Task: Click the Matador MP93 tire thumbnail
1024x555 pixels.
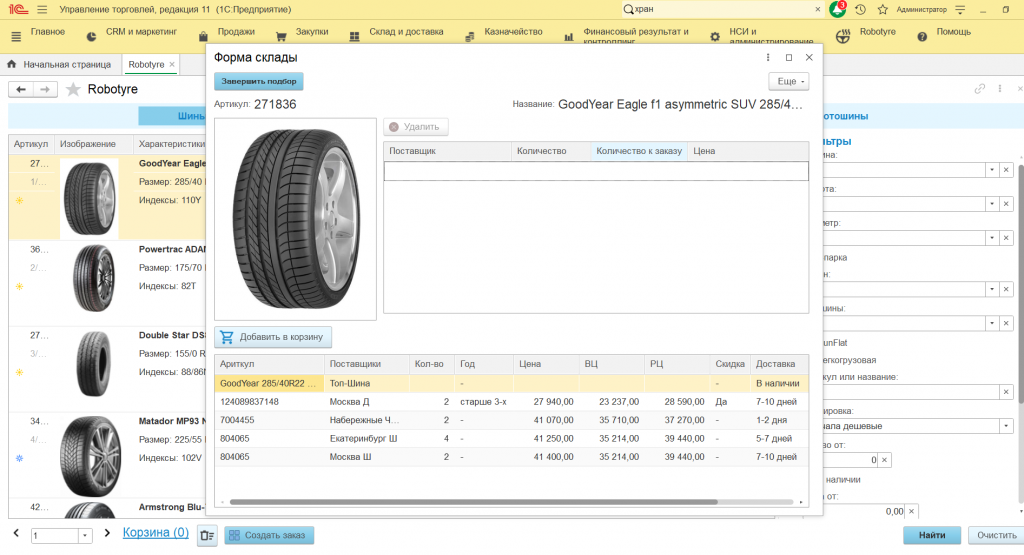Action: [90, 457]
